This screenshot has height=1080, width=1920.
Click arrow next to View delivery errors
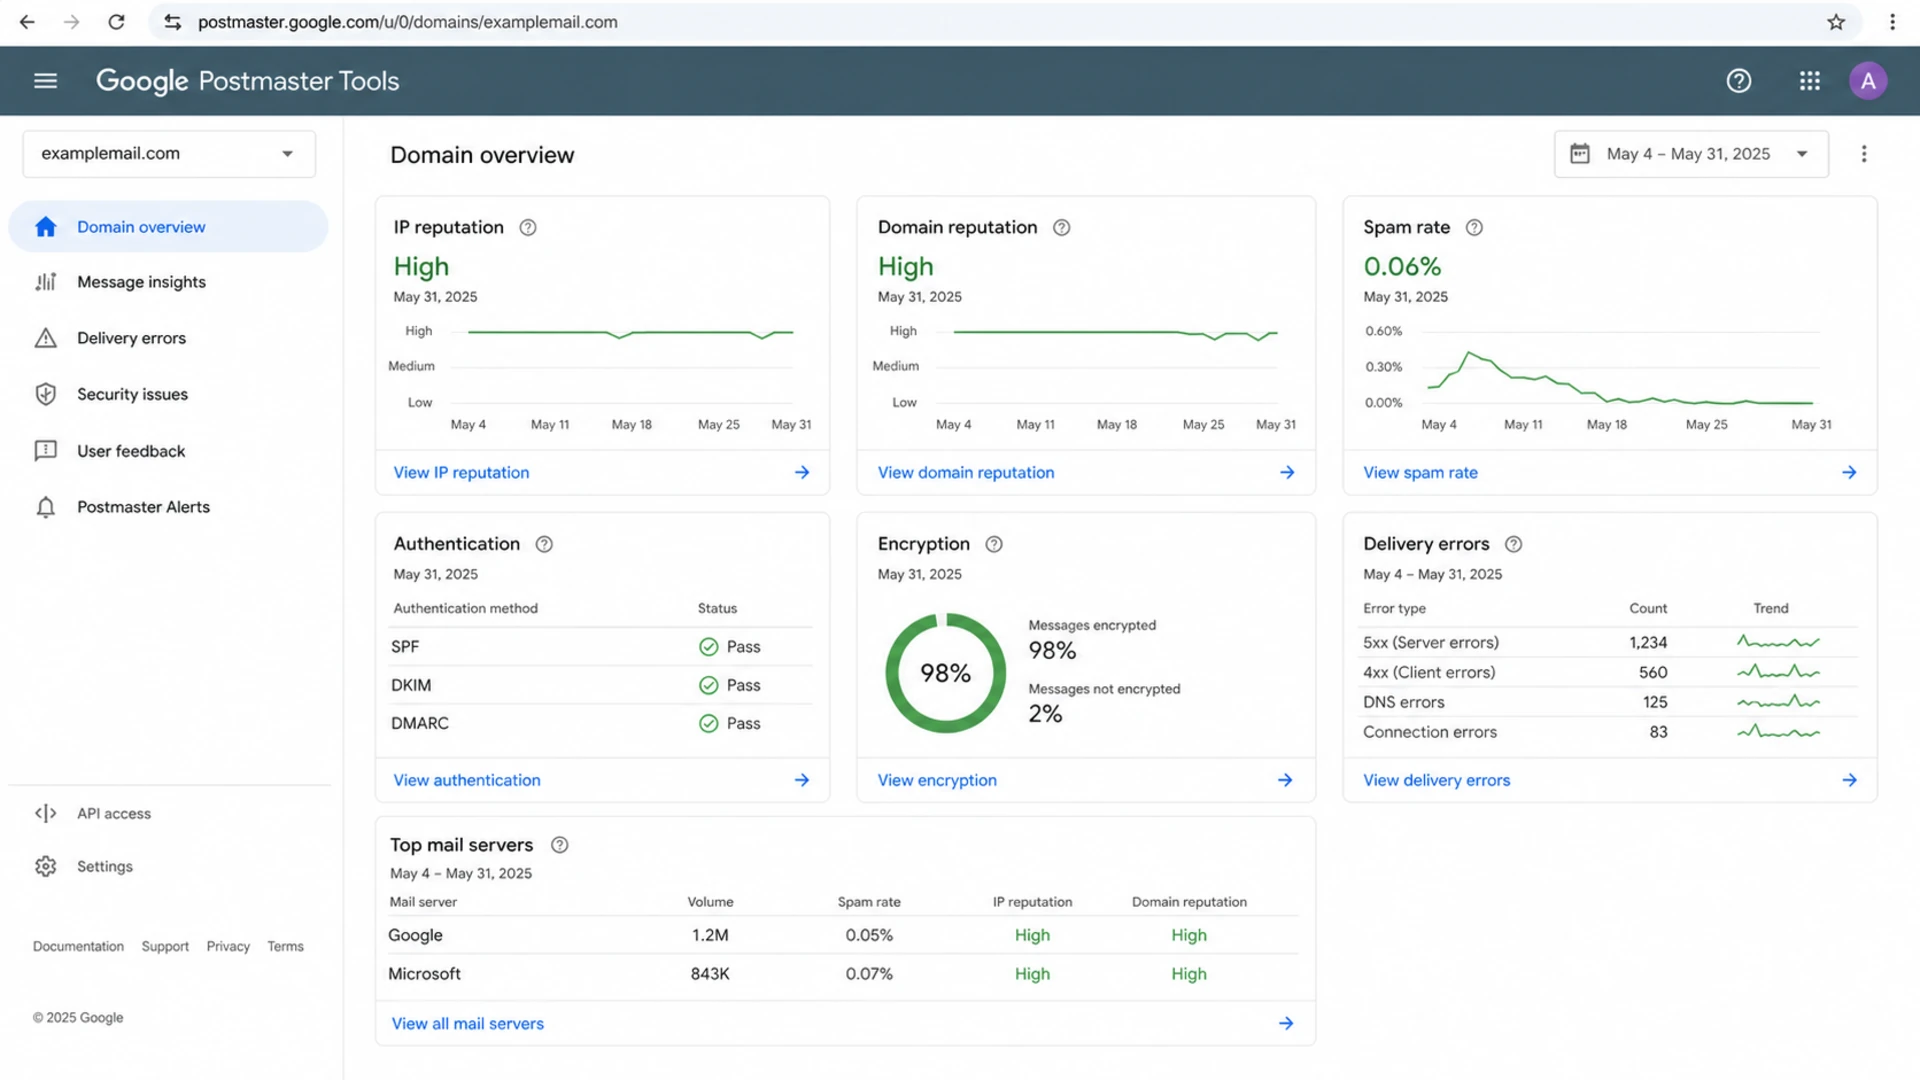[1849, 780]
